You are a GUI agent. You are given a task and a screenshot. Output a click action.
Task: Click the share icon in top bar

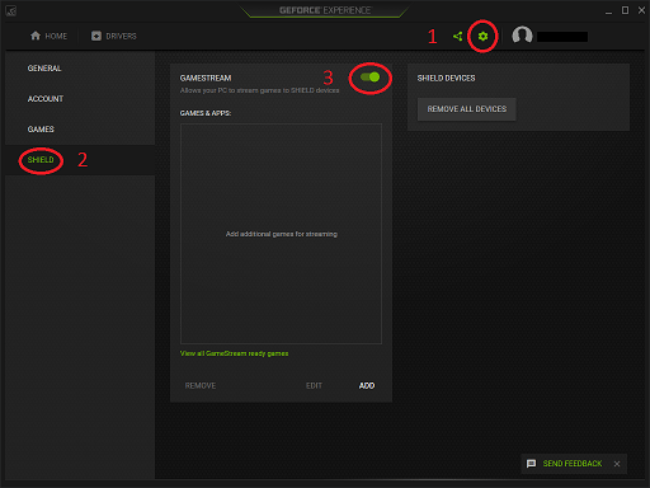458,36
